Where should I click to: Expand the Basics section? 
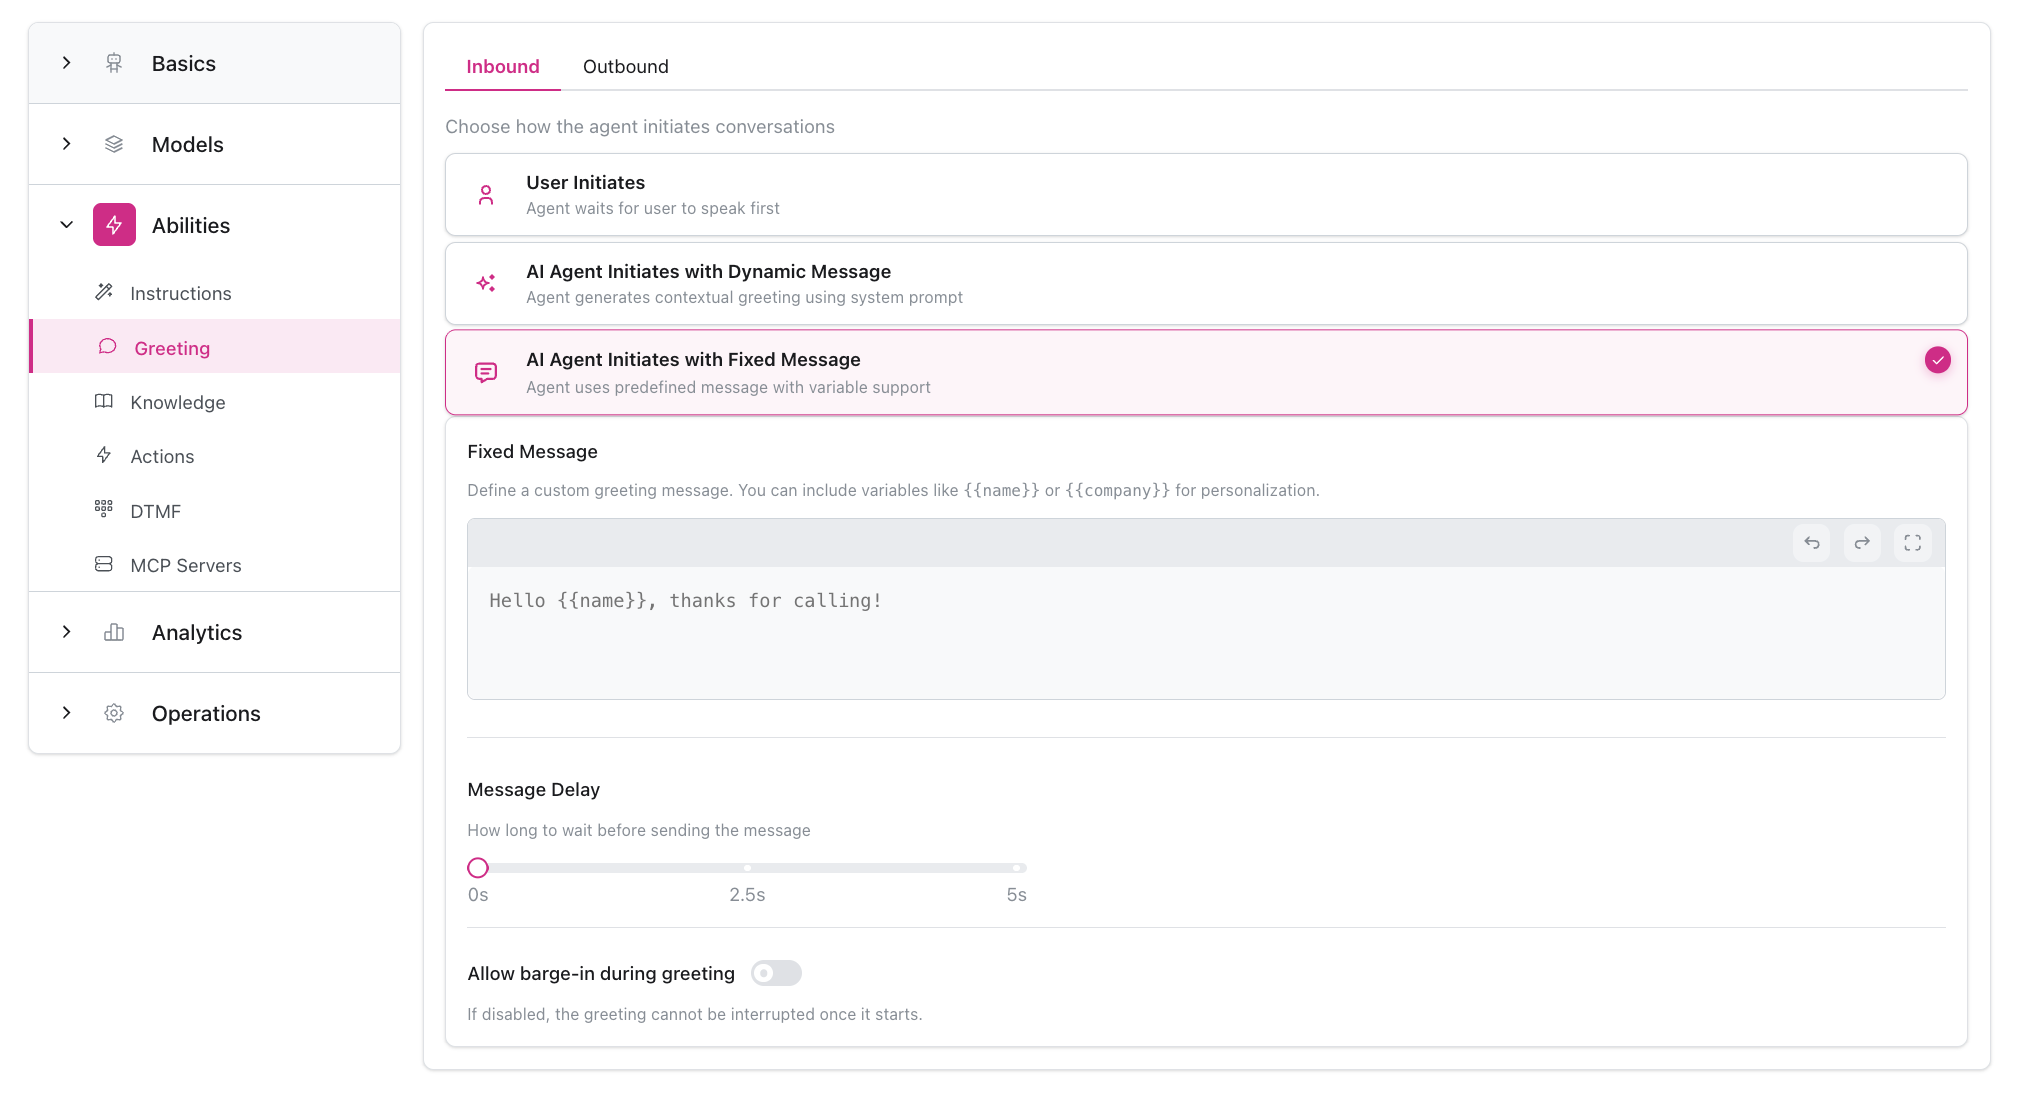click(x=67, y=62)
